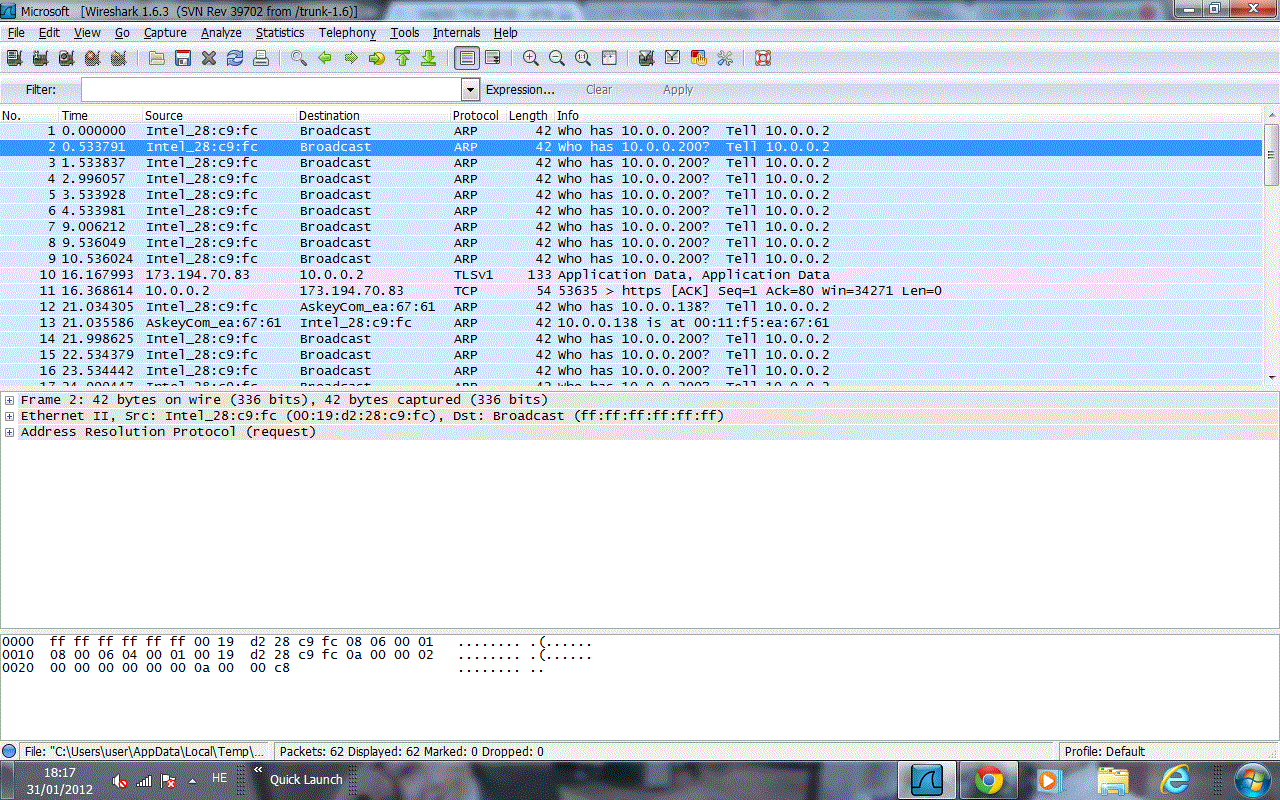Click the muted volume tray icon
This screenshot has width=1280, height=800.
[121, 781]
